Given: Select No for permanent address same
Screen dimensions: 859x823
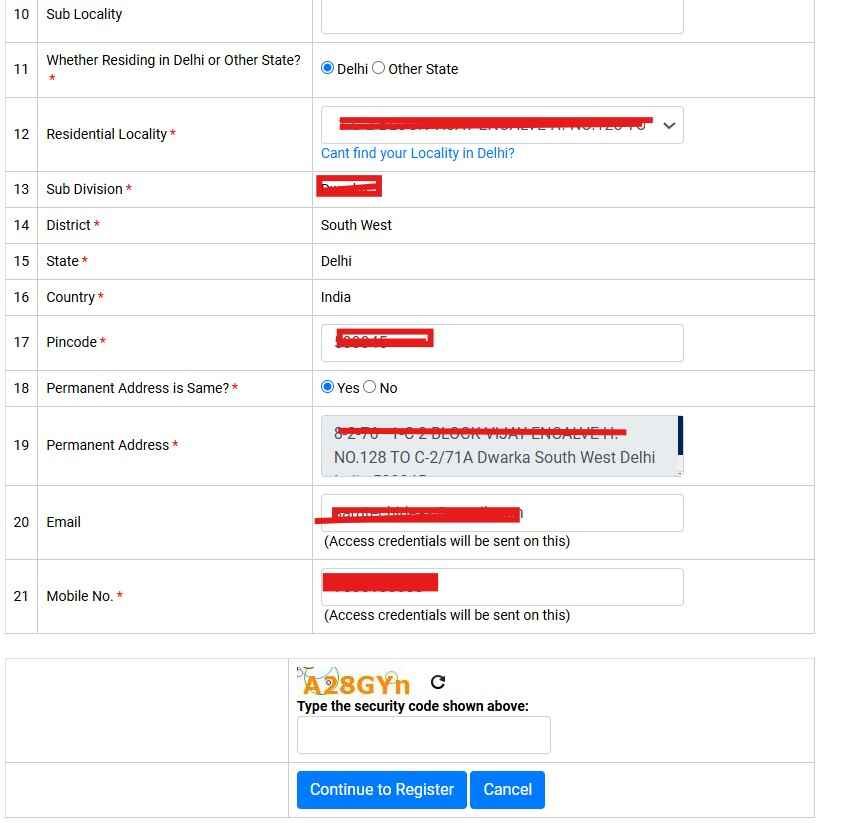Looking at the screenshot, I should 369,387.
